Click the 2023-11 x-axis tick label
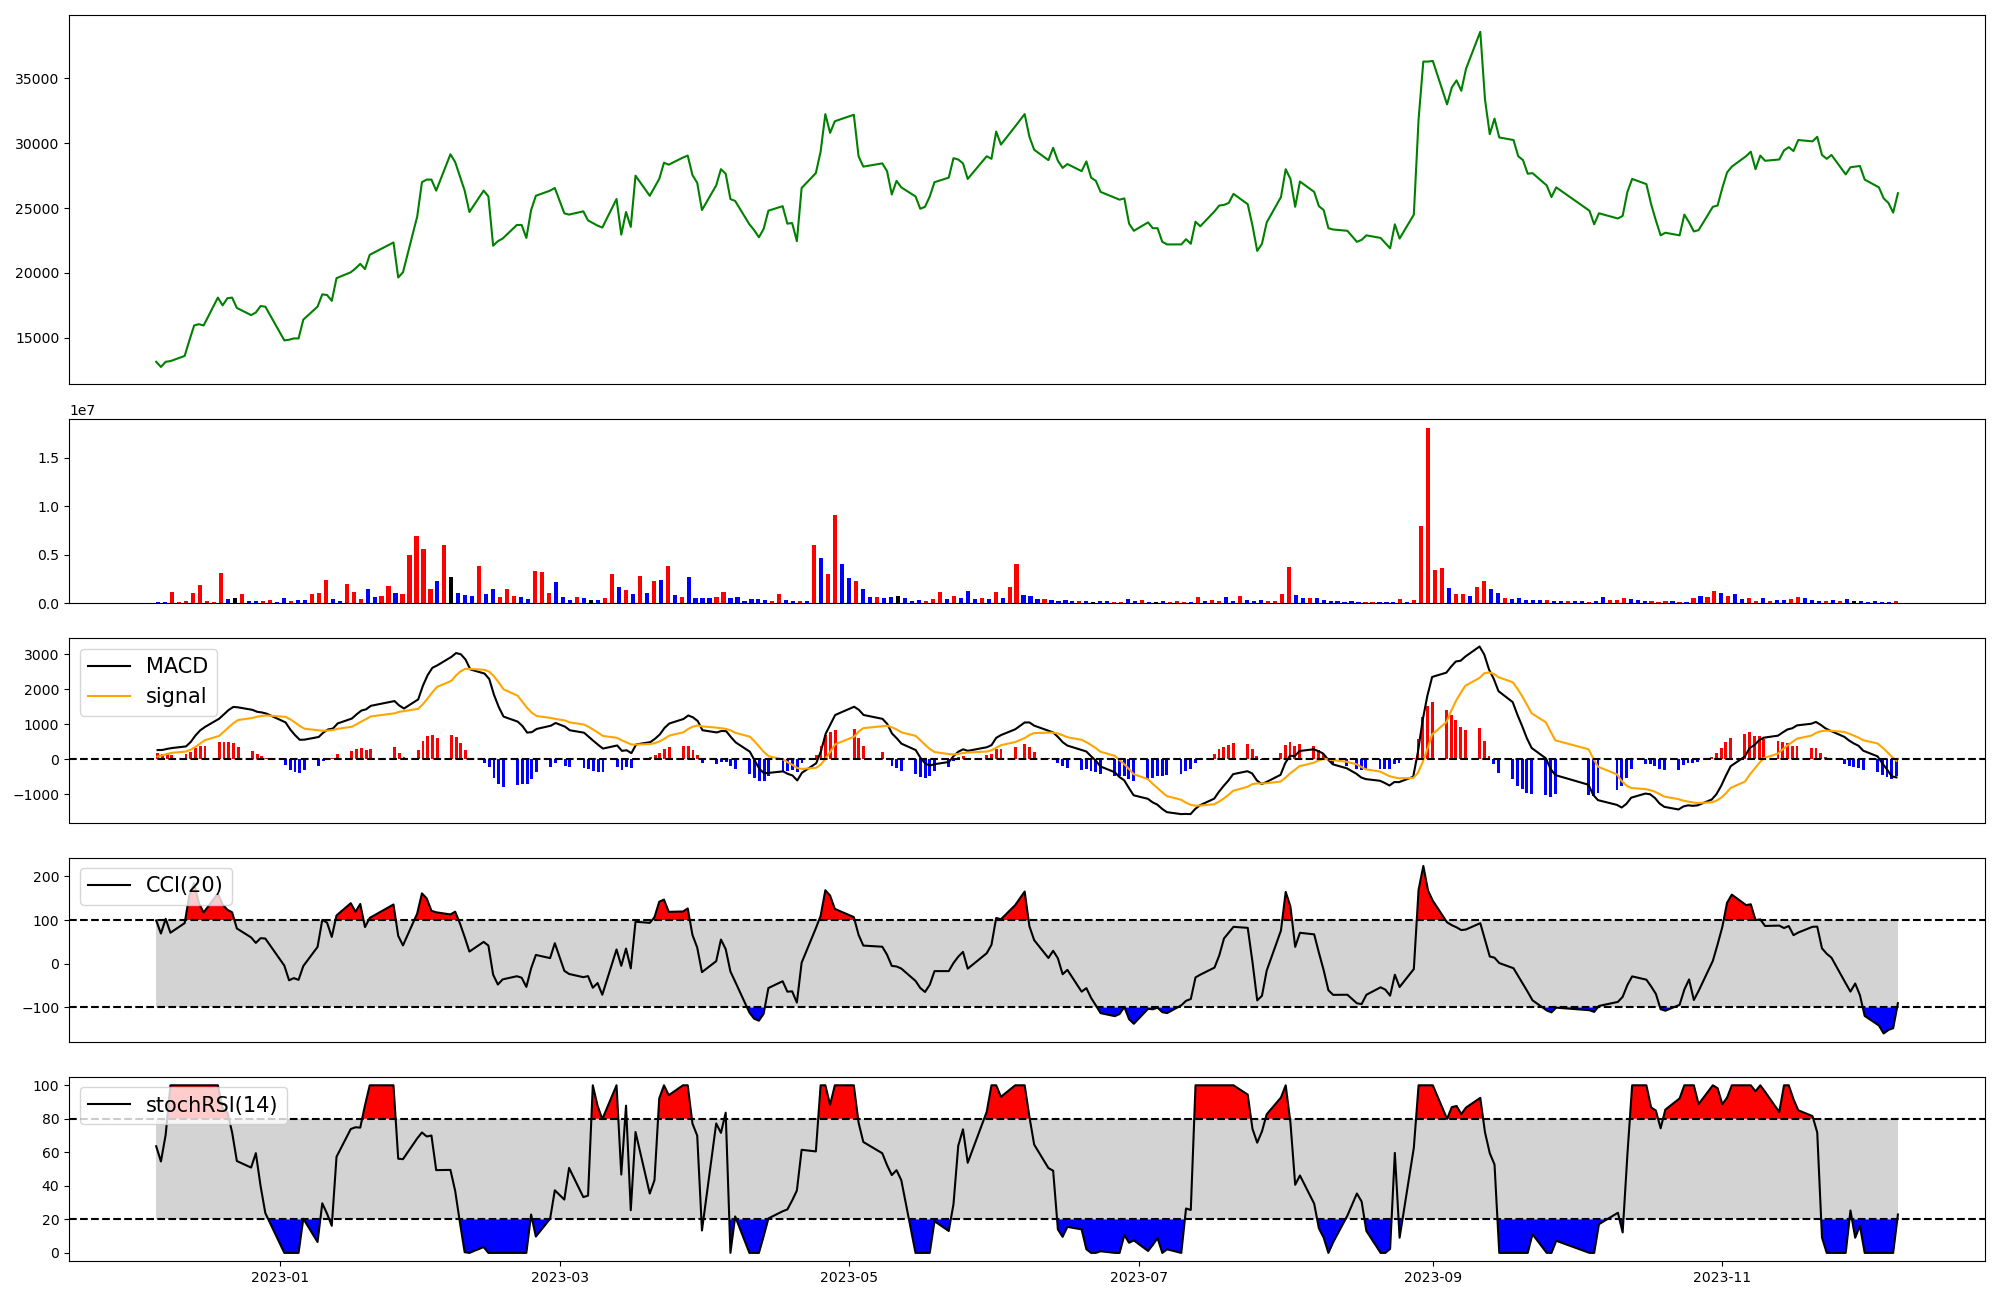Image resolution: width=2000 pixels, height=1300 pixels. 1722,1277
